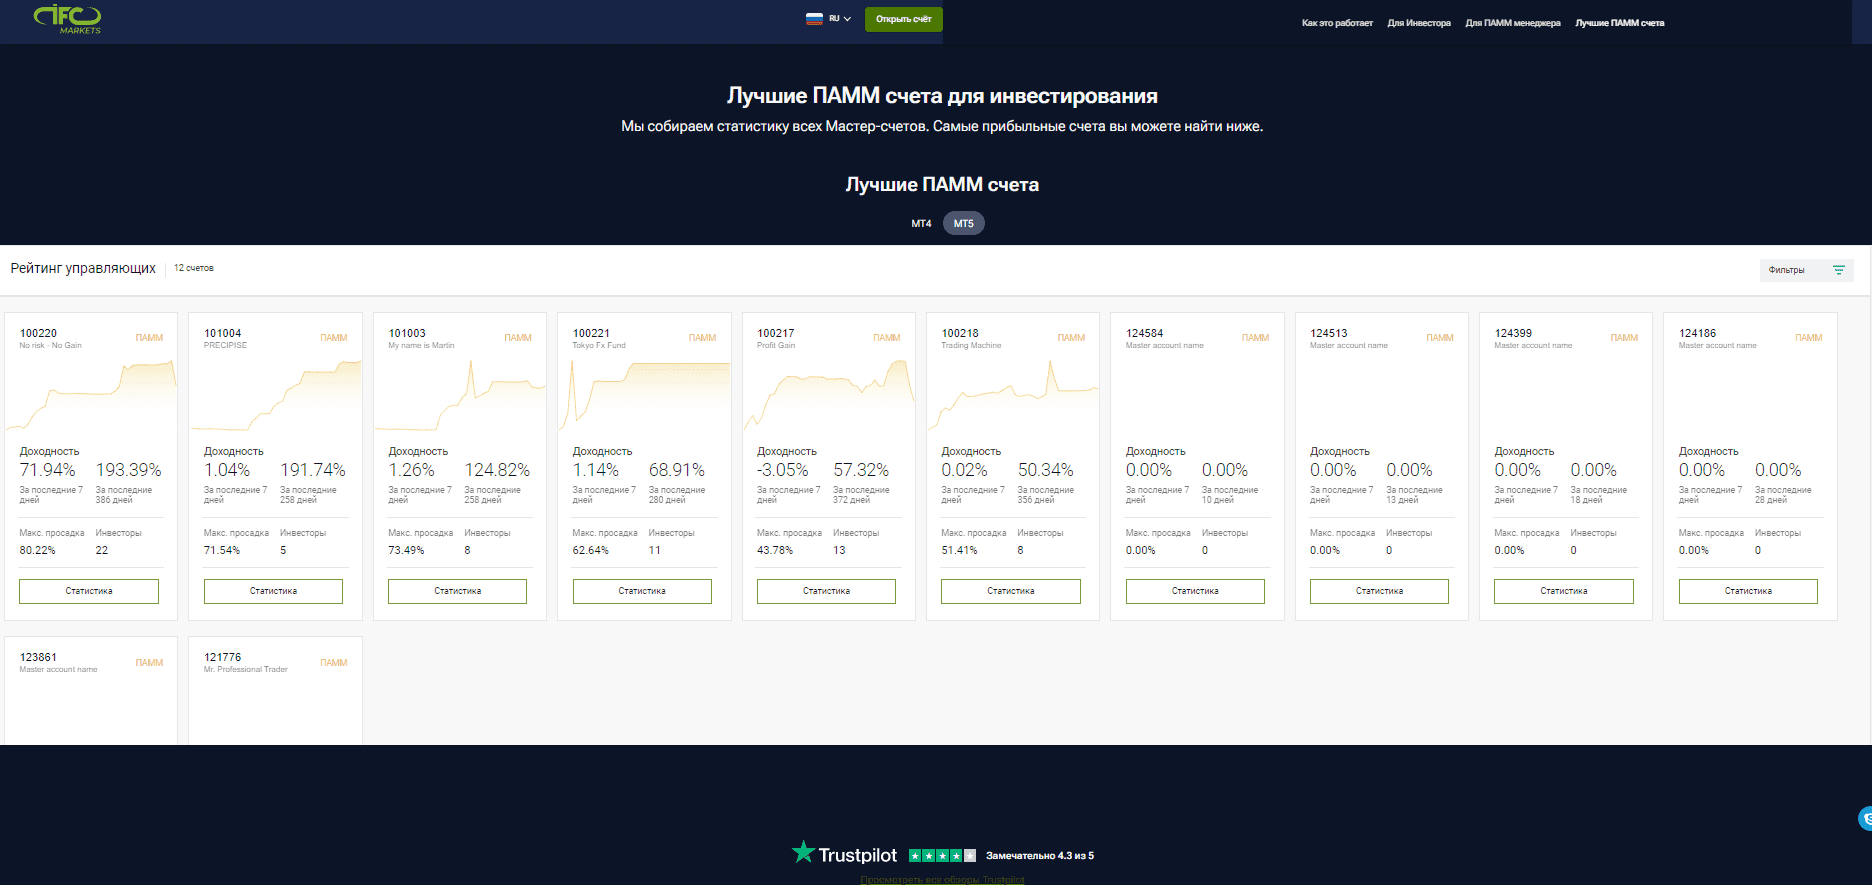1872x885 pixels.
Task: Open Статистика for account 100218
Action: [1011, 591]
